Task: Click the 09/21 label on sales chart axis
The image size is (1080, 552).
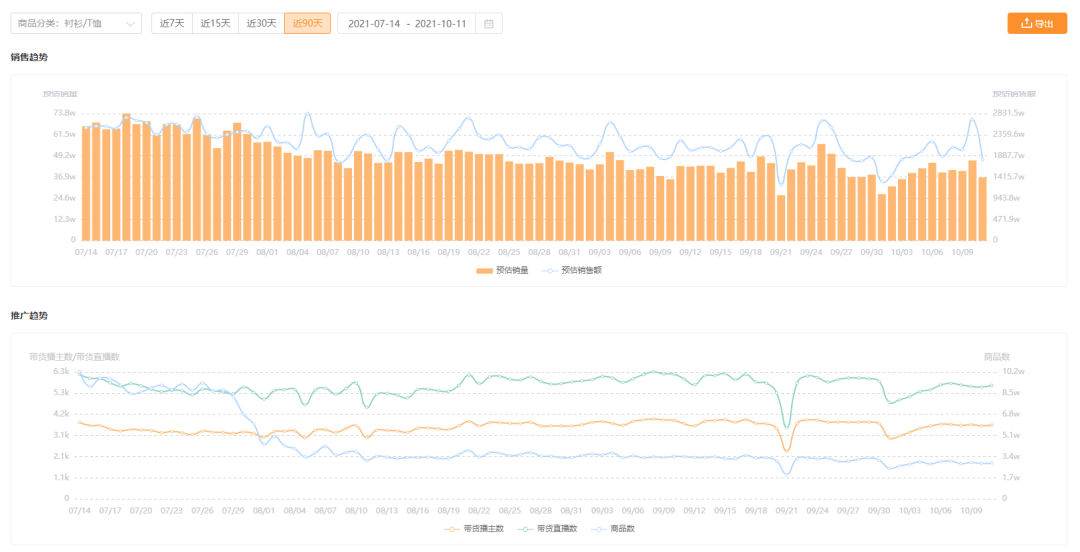Action: (780, 252)
